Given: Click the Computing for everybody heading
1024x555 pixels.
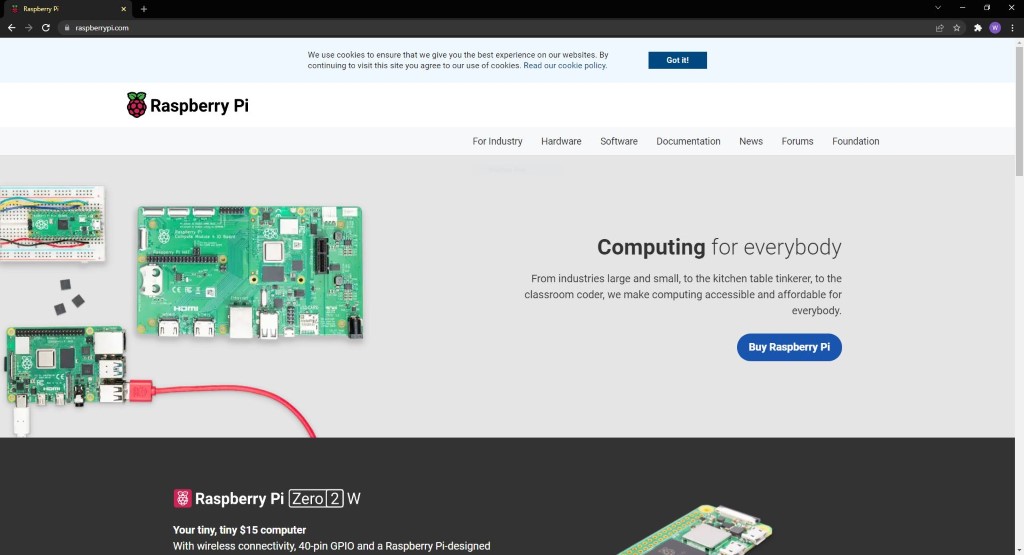Looking at the screenshot, I should point(719,247).
